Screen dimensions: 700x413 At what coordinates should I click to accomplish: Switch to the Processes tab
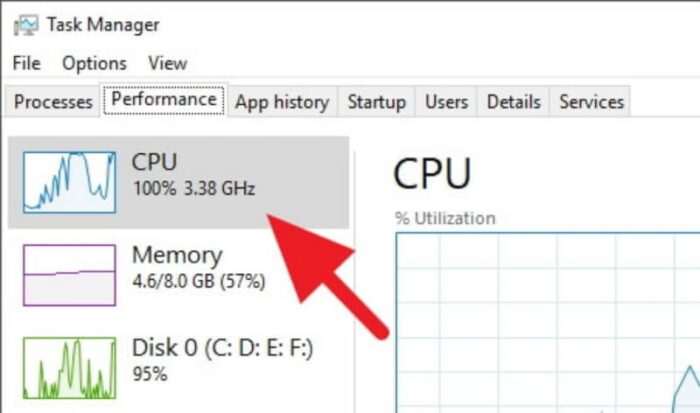point(53,102)
